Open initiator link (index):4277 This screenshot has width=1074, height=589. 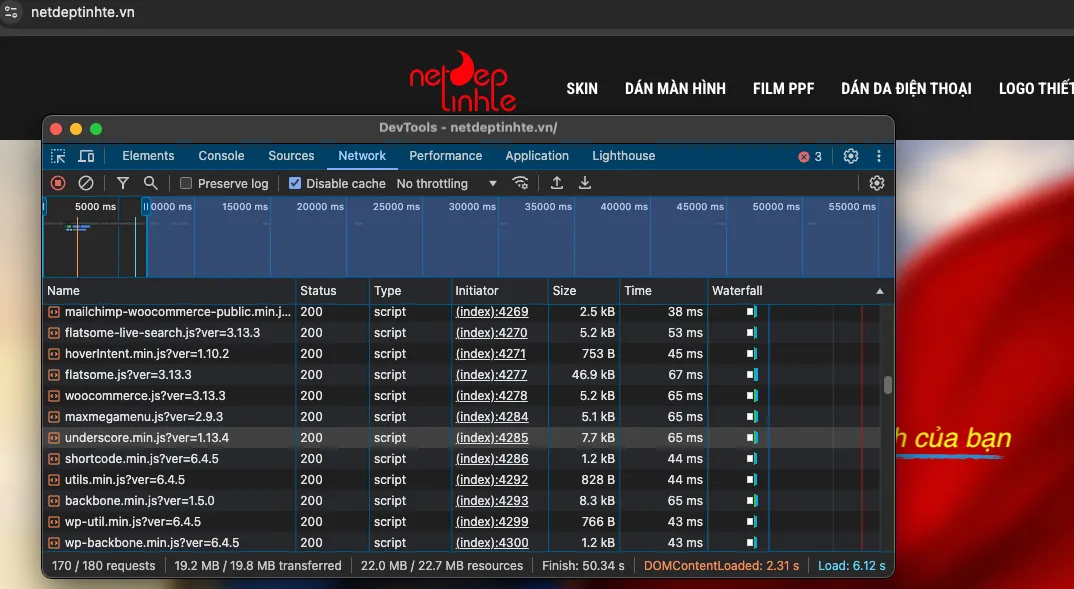[492, 375]
